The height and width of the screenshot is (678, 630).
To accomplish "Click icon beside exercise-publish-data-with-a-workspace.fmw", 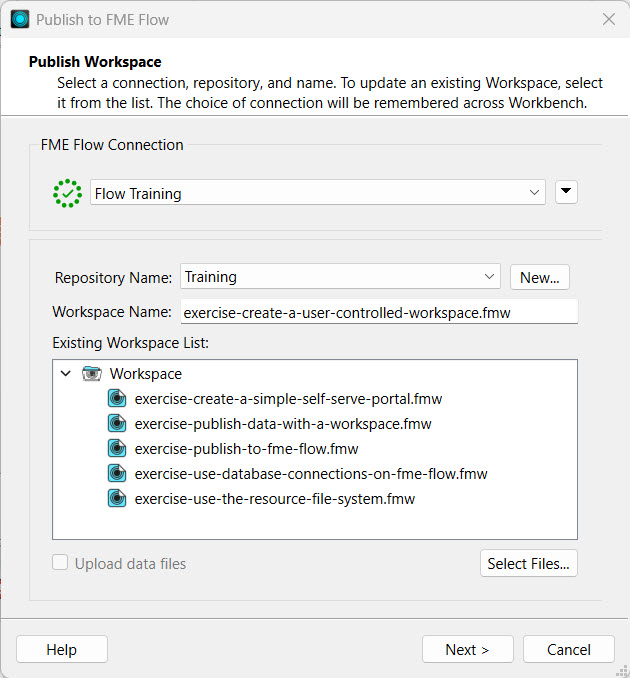I will pos(118,424).
